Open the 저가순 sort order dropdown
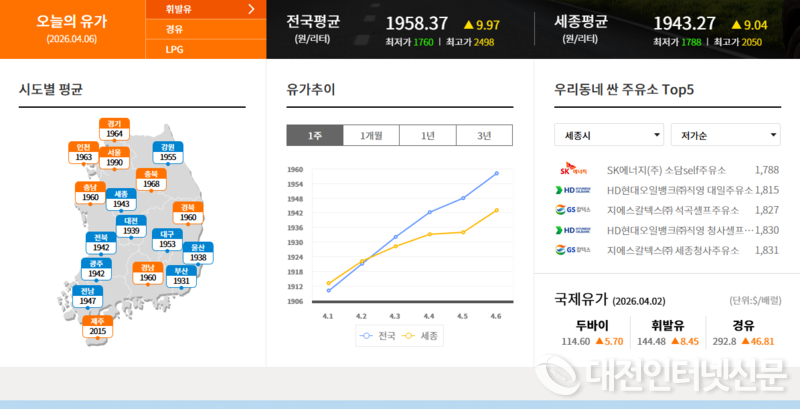 point(726,135)
